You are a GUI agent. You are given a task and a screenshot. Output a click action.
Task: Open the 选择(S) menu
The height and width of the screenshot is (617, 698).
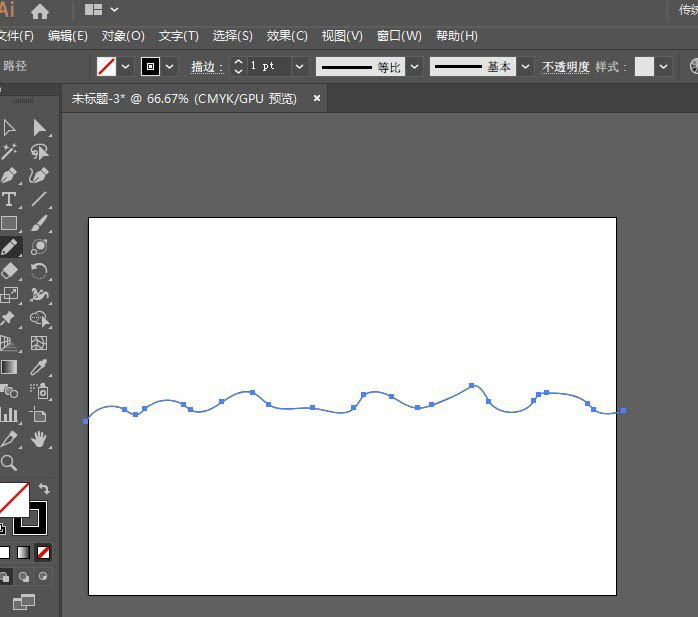(x=232, y=36)
